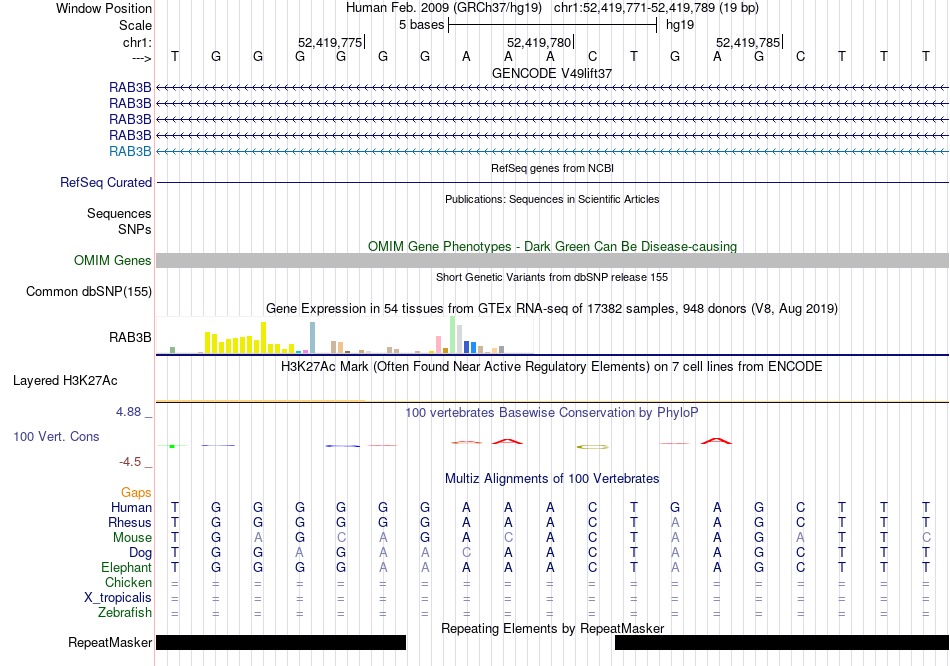Viewport: 950px width, 666px height.
Task: Select the Sequences label under Publications
Action: pyautogui.click(x=119, y=213)
